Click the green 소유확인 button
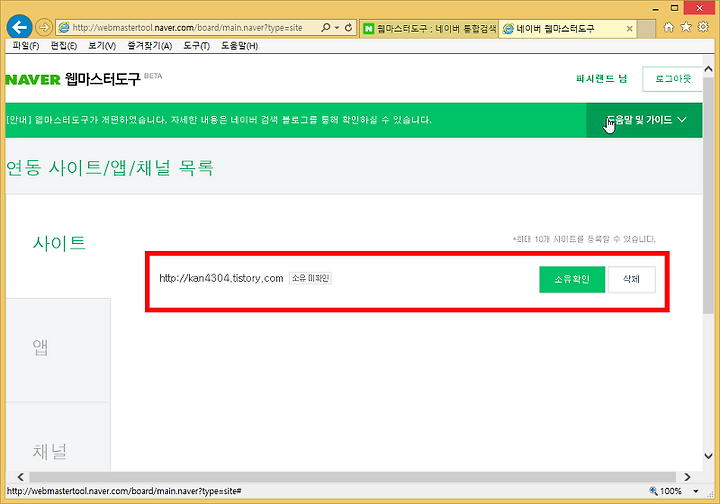Screen dimensions: 720x504 572,279
